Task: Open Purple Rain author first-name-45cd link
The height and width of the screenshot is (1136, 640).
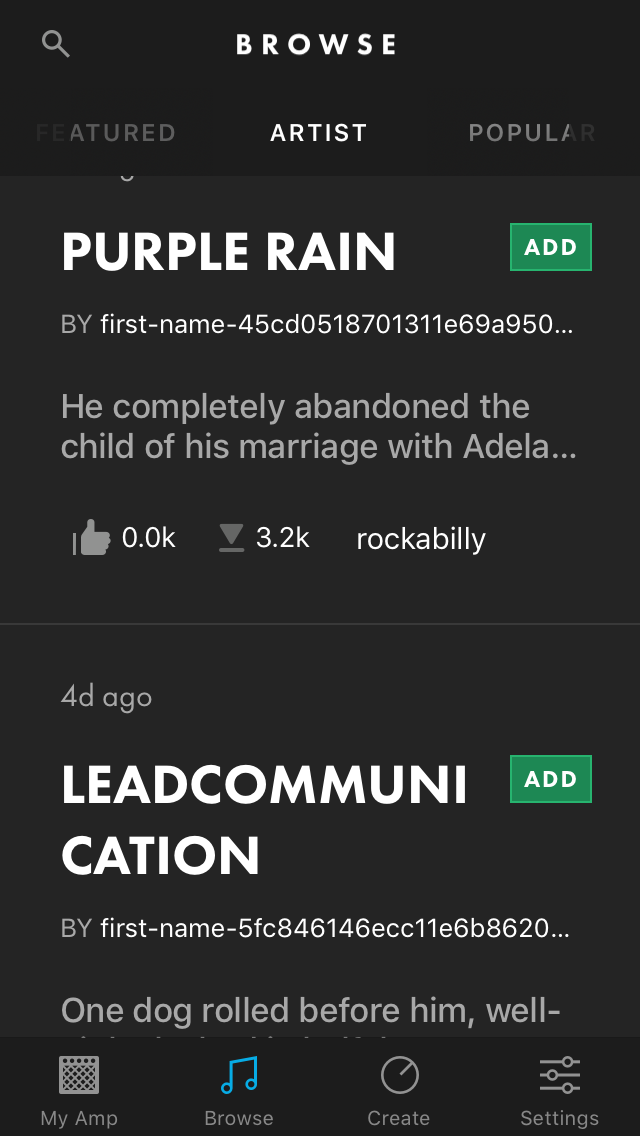Action: (336, 325)
